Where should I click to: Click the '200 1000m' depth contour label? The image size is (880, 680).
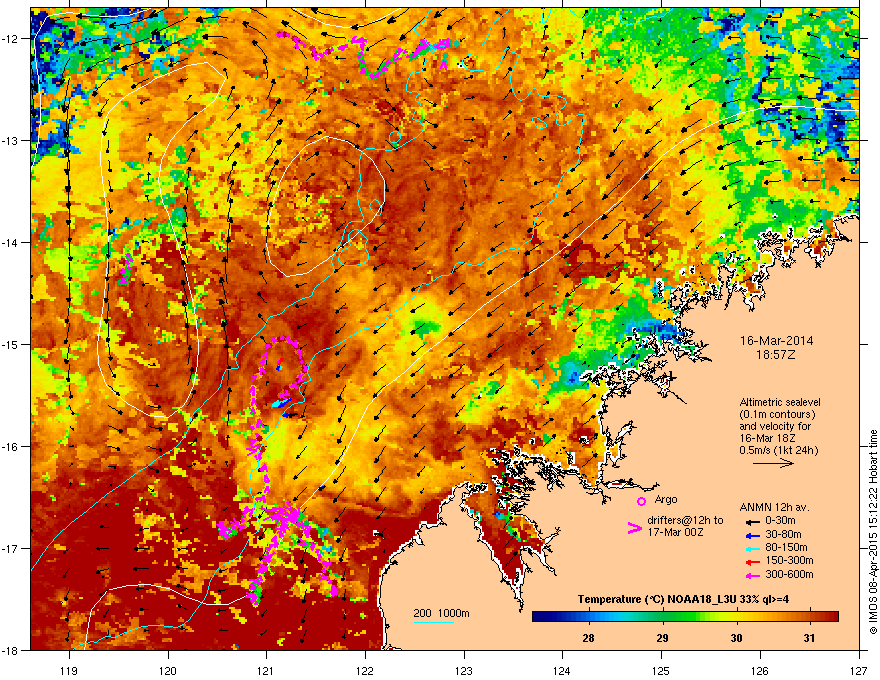point(441,613)
